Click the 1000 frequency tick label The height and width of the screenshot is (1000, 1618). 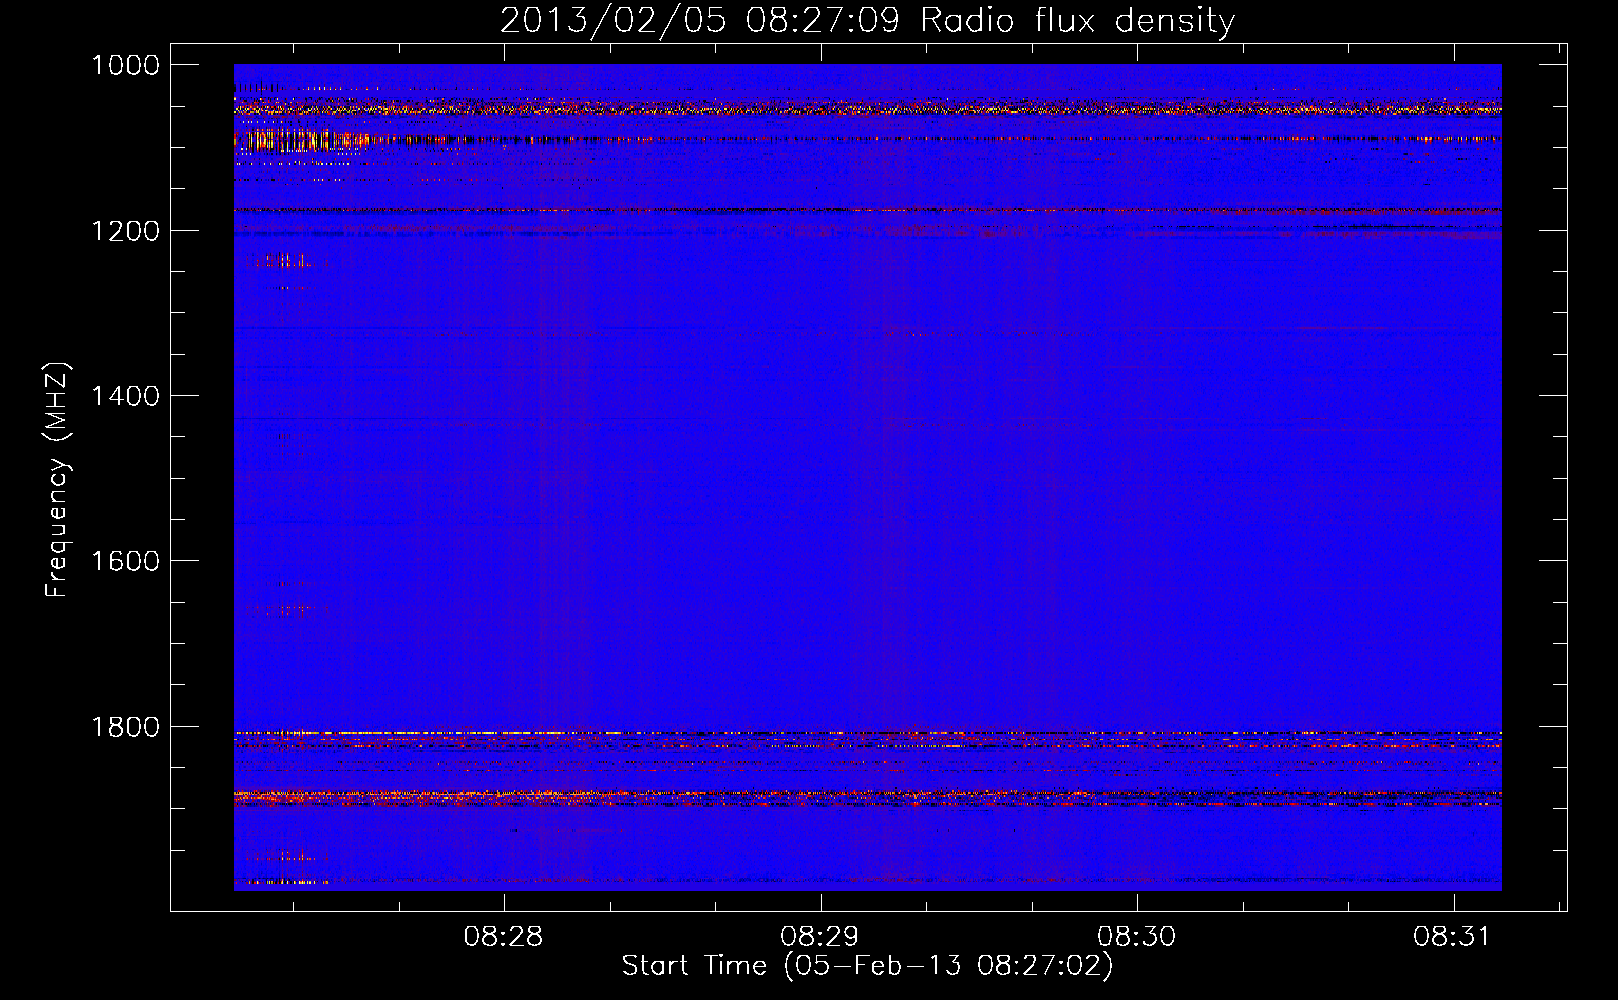click(x=125, y=65)
